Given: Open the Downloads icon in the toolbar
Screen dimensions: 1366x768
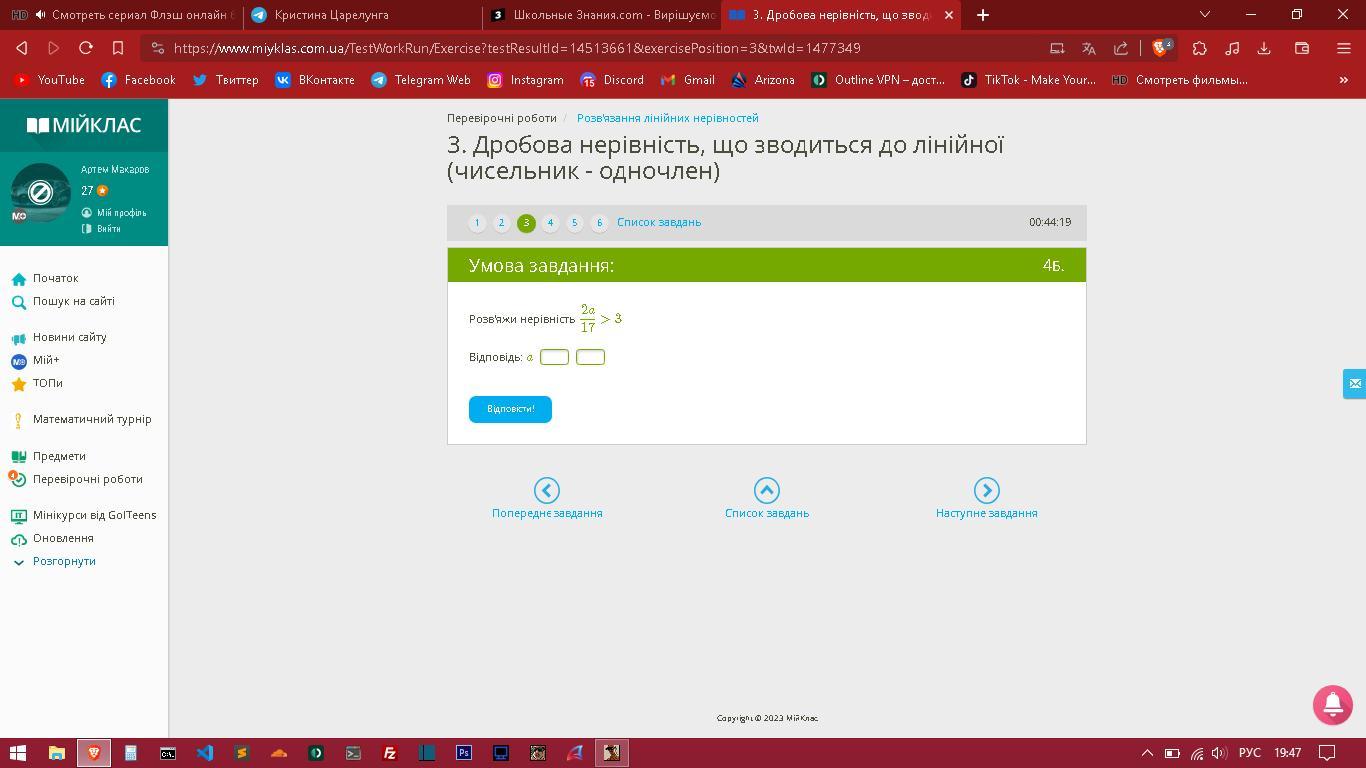Looking at the screenshot, I should tap(1264, 48).
